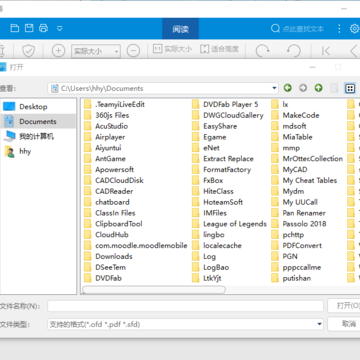
Task: Click the green back navigation arrow
Action: [288, 88]
